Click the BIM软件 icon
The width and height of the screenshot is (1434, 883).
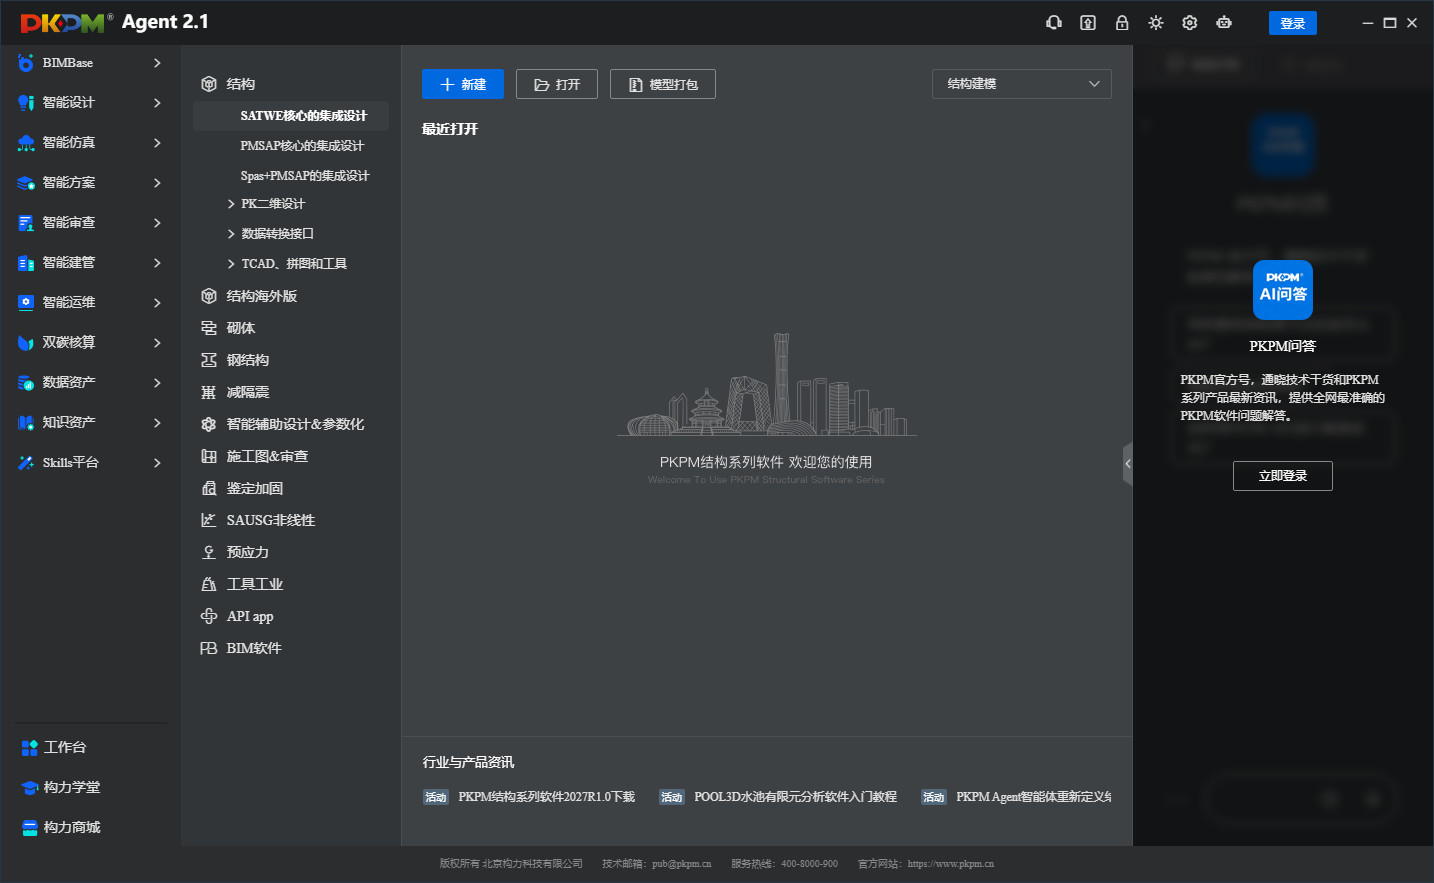[x=209, y=648]
